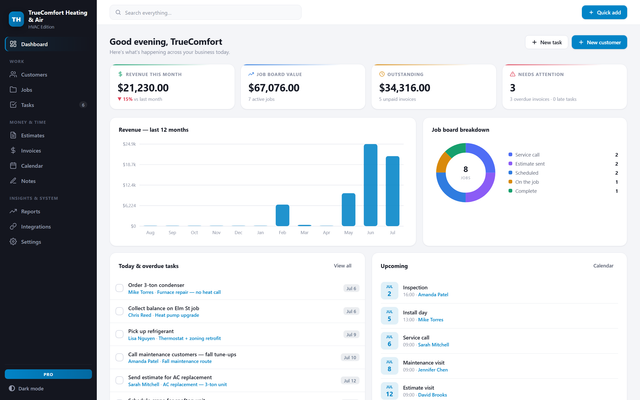Open Amanda Patel in Upcoming inspection
The width and height of the screenshot is (640, 400).
tap(433, 295)
